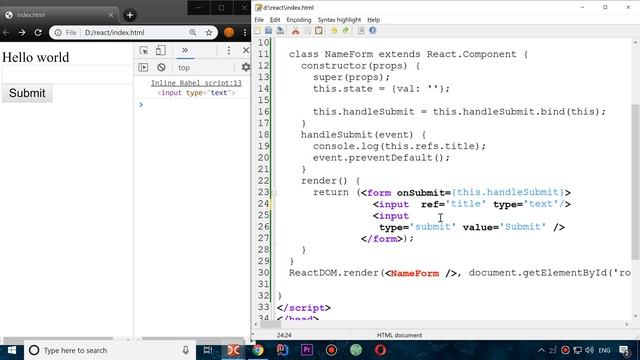
Task: Clear the console output
Action: (x=161, y=67)
